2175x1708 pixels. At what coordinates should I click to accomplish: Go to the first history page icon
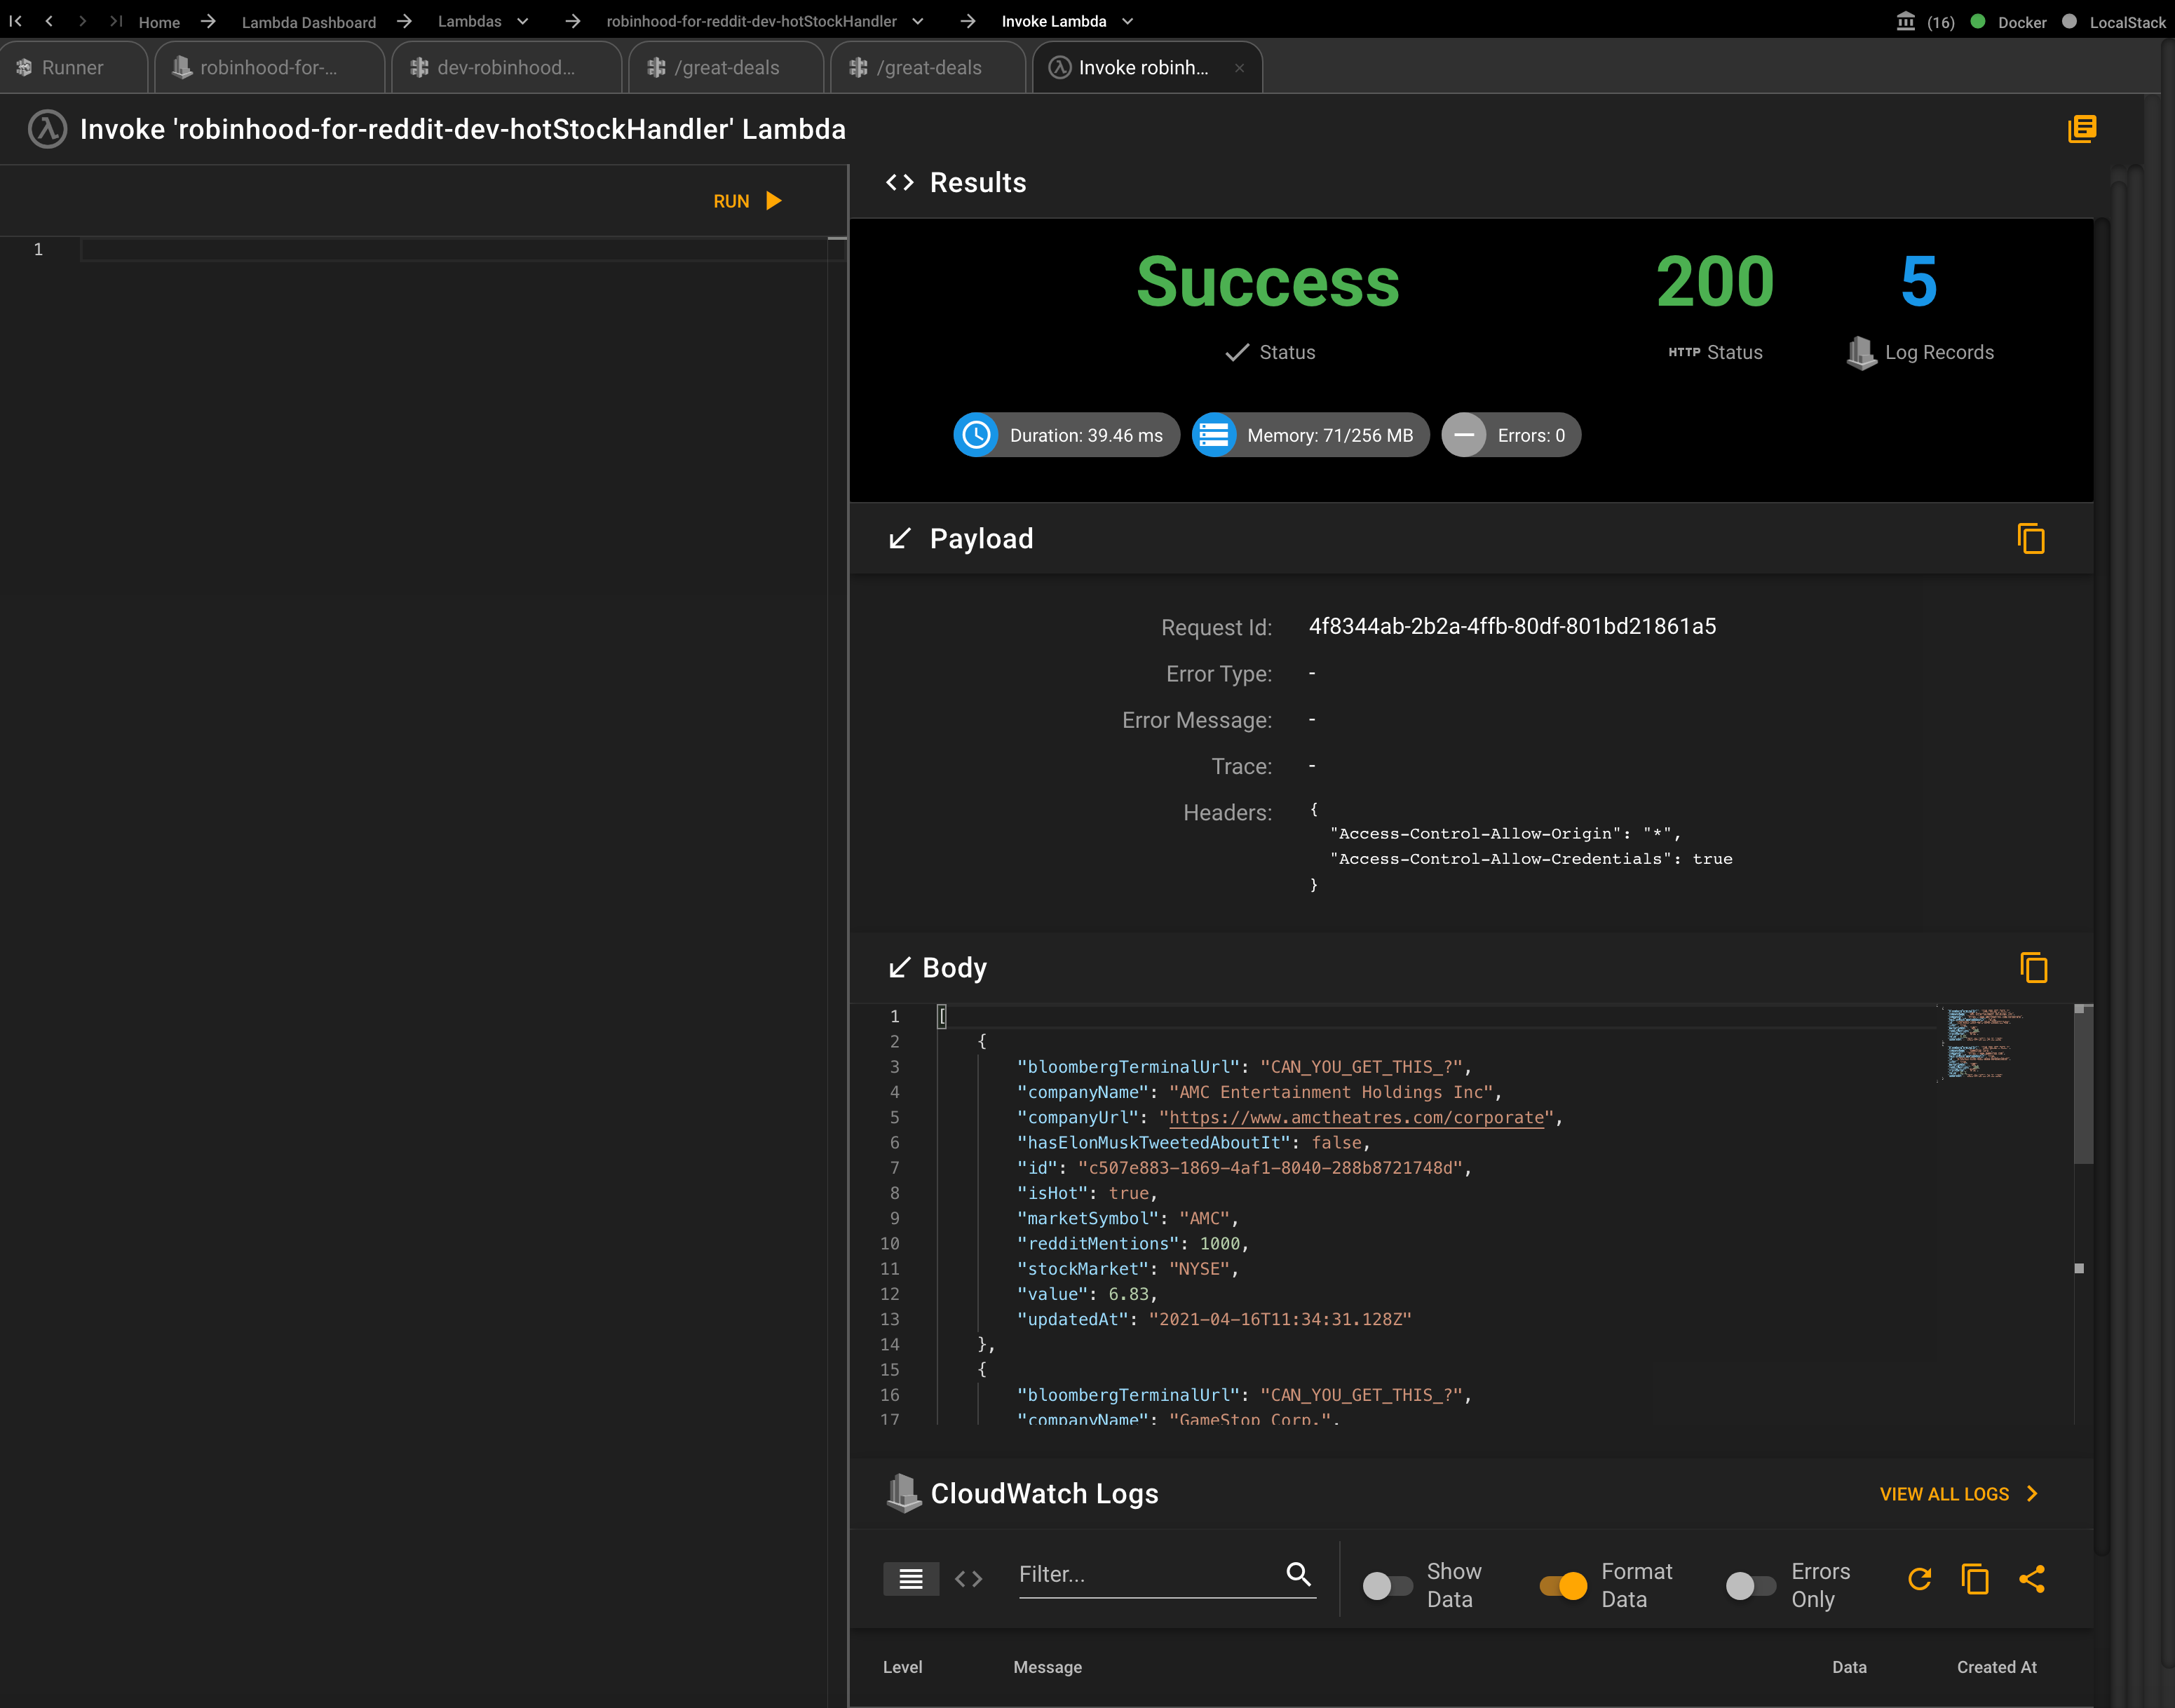click(16, 21)
